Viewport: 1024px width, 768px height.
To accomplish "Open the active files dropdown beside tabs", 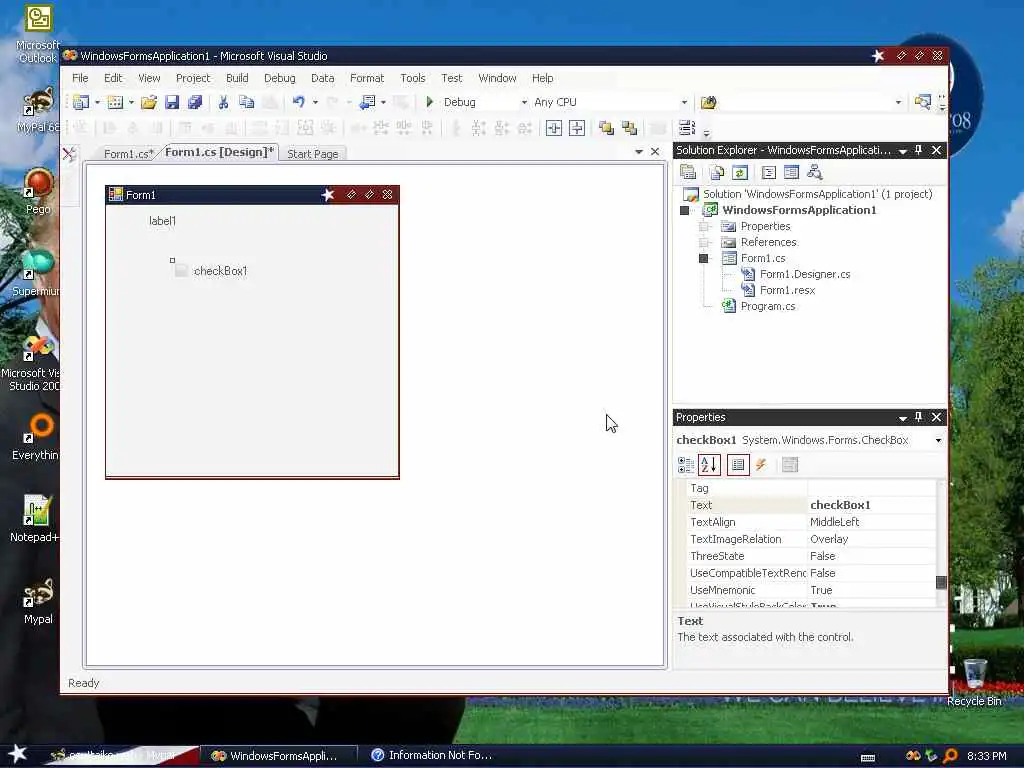I will [639, 152].
